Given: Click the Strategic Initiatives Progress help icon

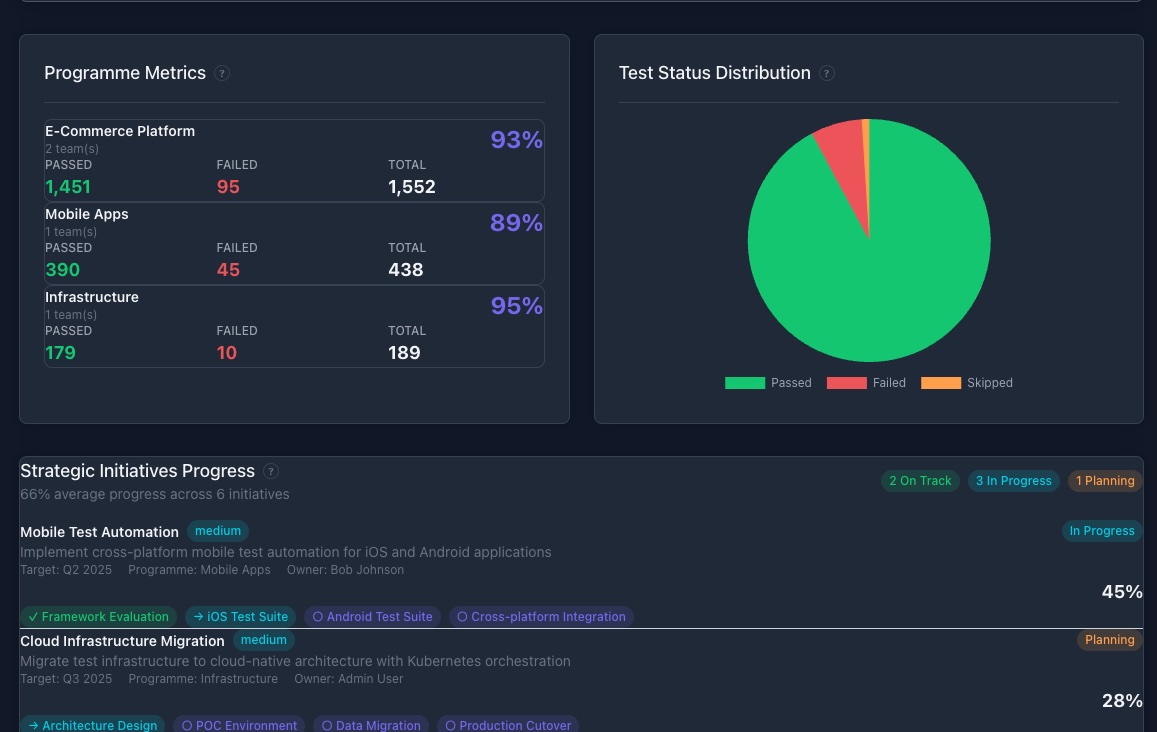Looking at the screenshot, I should pyautogui.click(x=270, y=471).
